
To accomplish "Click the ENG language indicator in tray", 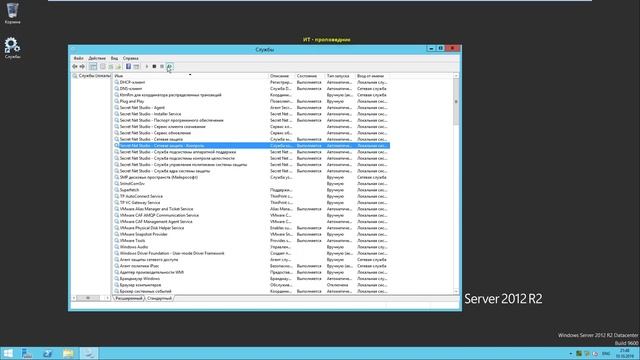I will 606,353.
